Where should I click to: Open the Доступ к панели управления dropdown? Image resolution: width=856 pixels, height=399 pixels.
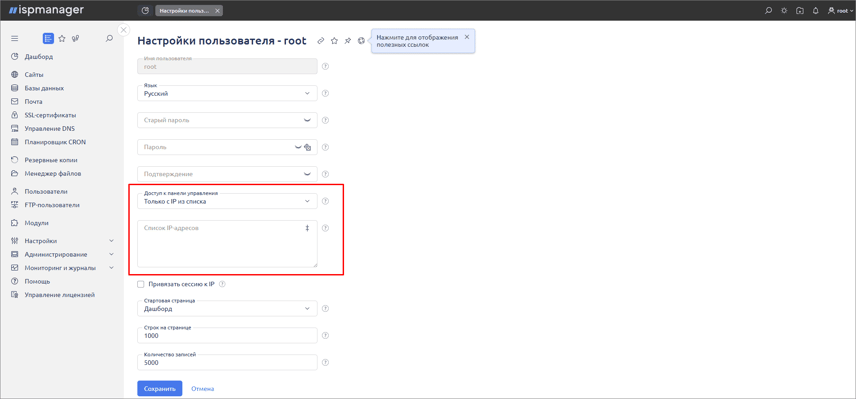[227, 201]
